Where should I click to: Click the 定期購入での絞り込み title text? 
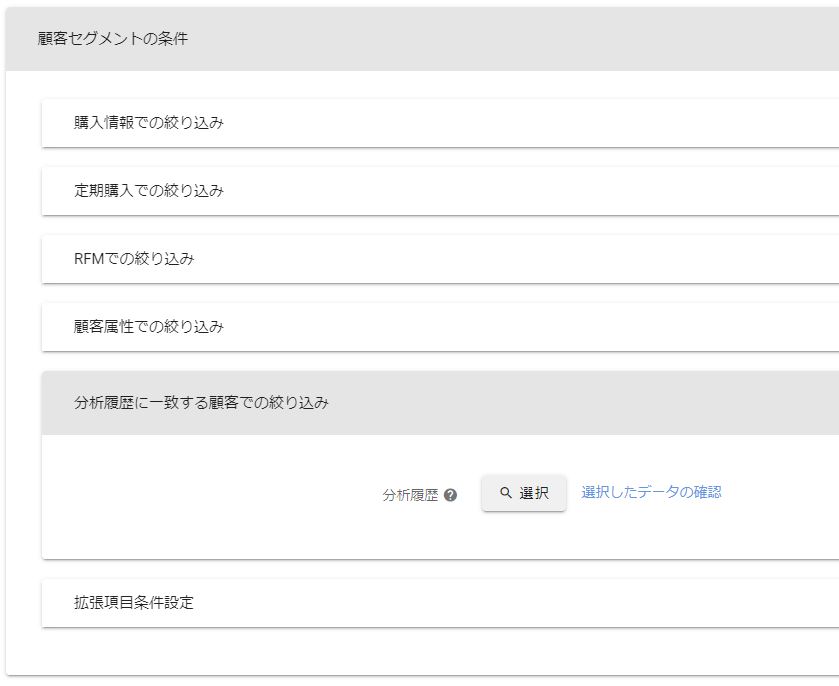(148, 191)
